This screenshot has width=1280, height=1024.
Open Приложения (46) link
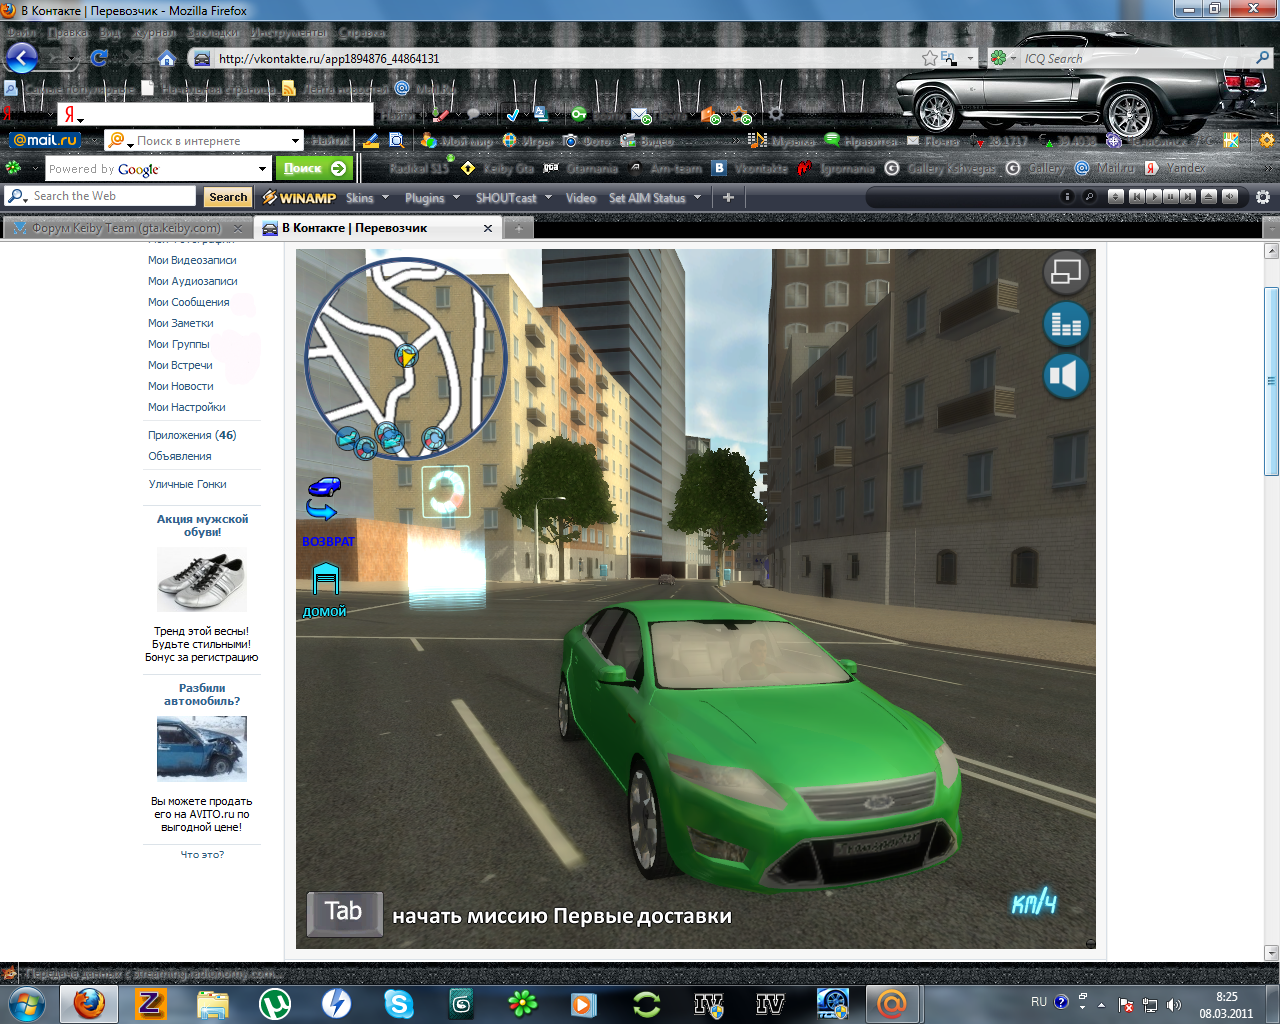coord(192,435)
